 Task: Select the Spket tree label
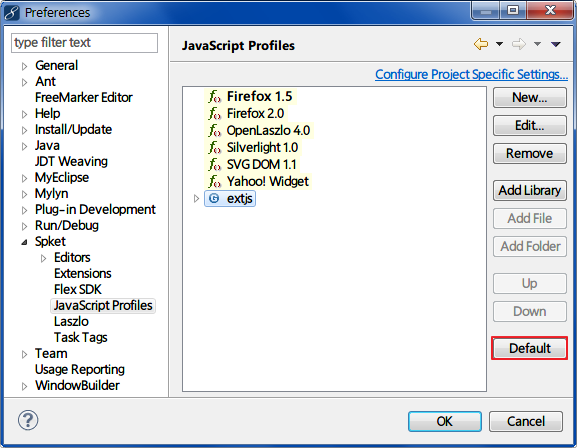click(x=50, y=241)
